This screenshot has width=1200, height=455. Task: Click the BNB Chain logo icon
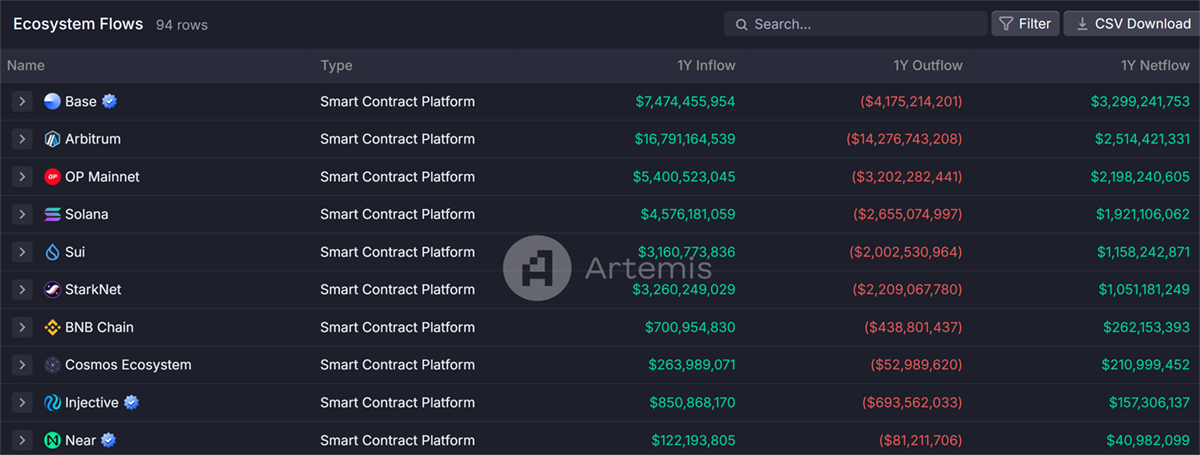[53, 327]
